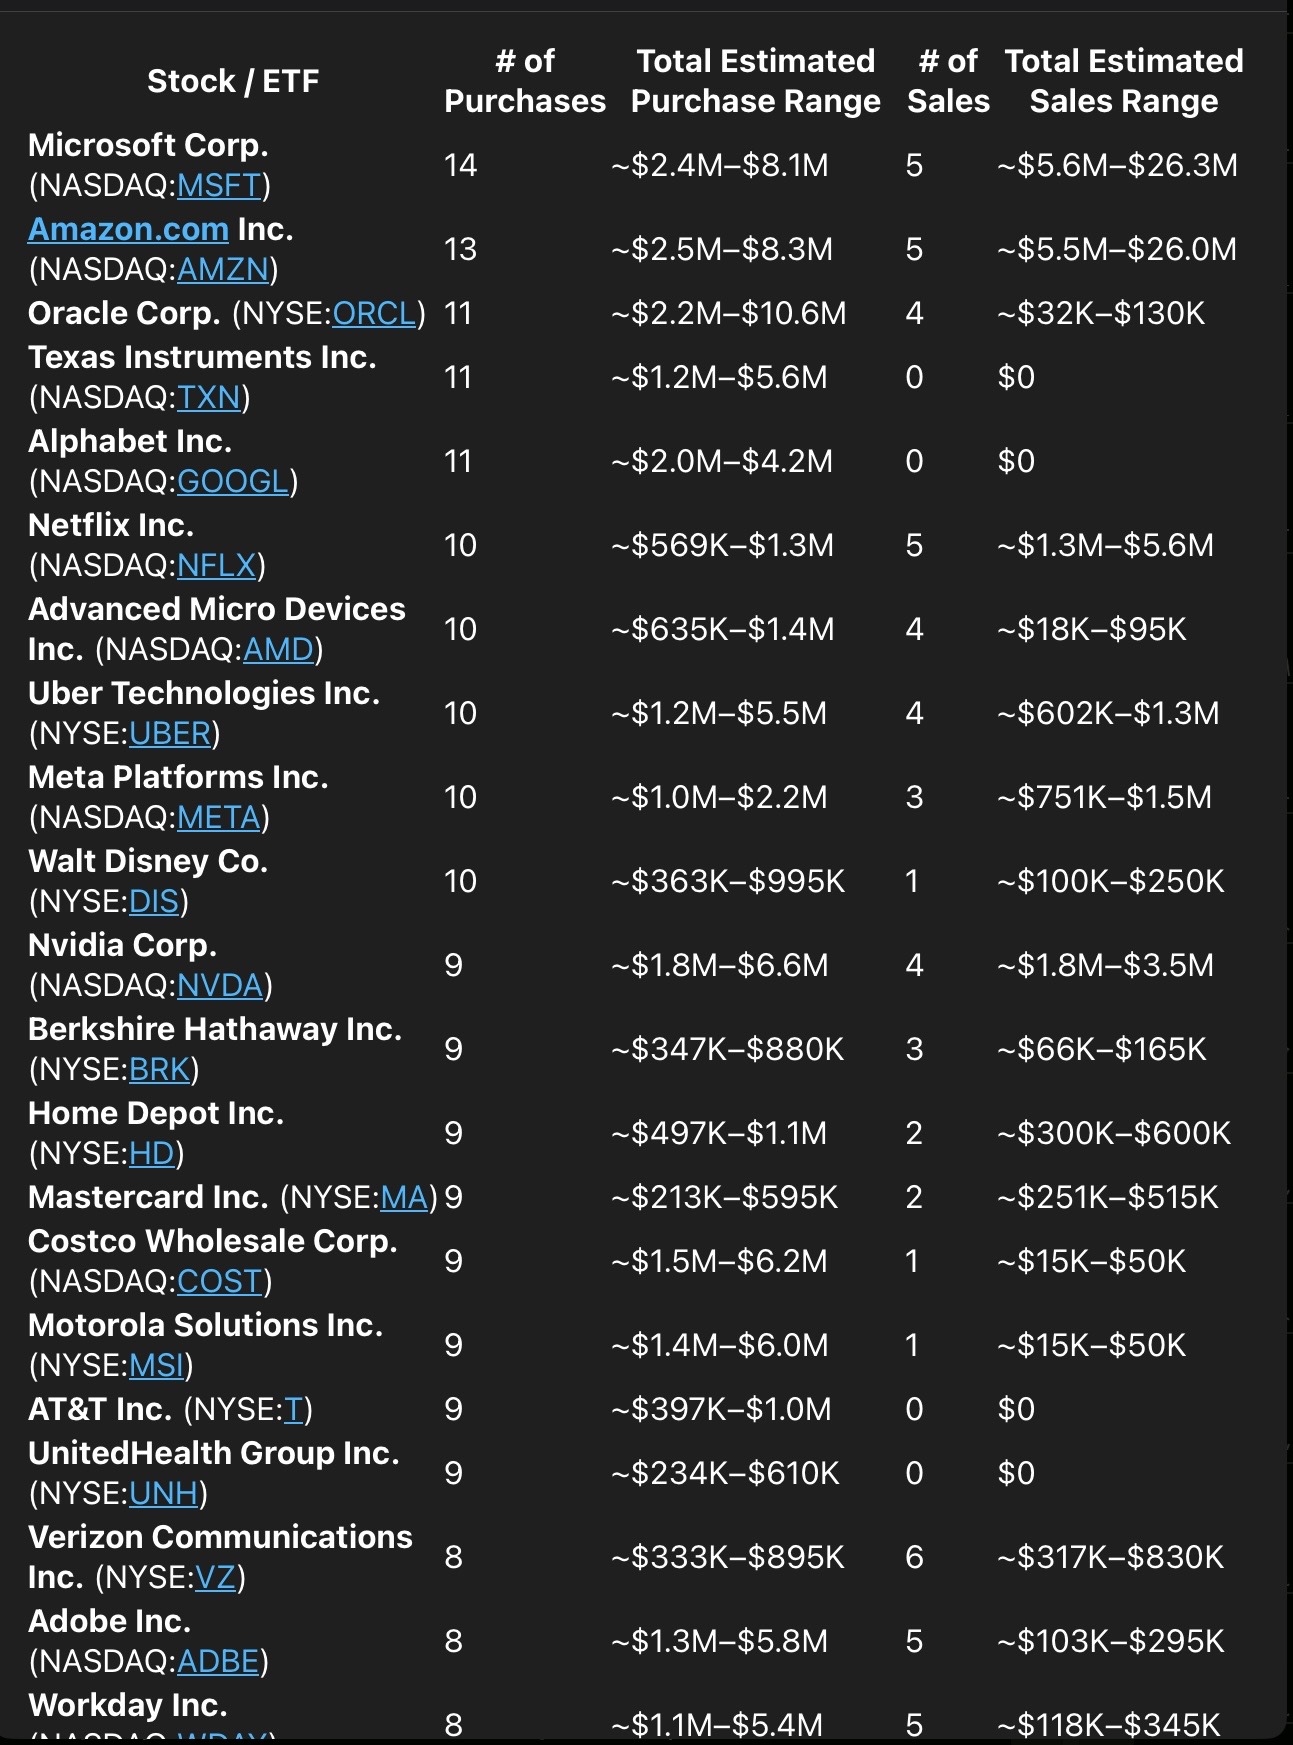The image size is (1293, 1745).
Task: Open the AT&T ticker T link
Action: [294, 1410]
